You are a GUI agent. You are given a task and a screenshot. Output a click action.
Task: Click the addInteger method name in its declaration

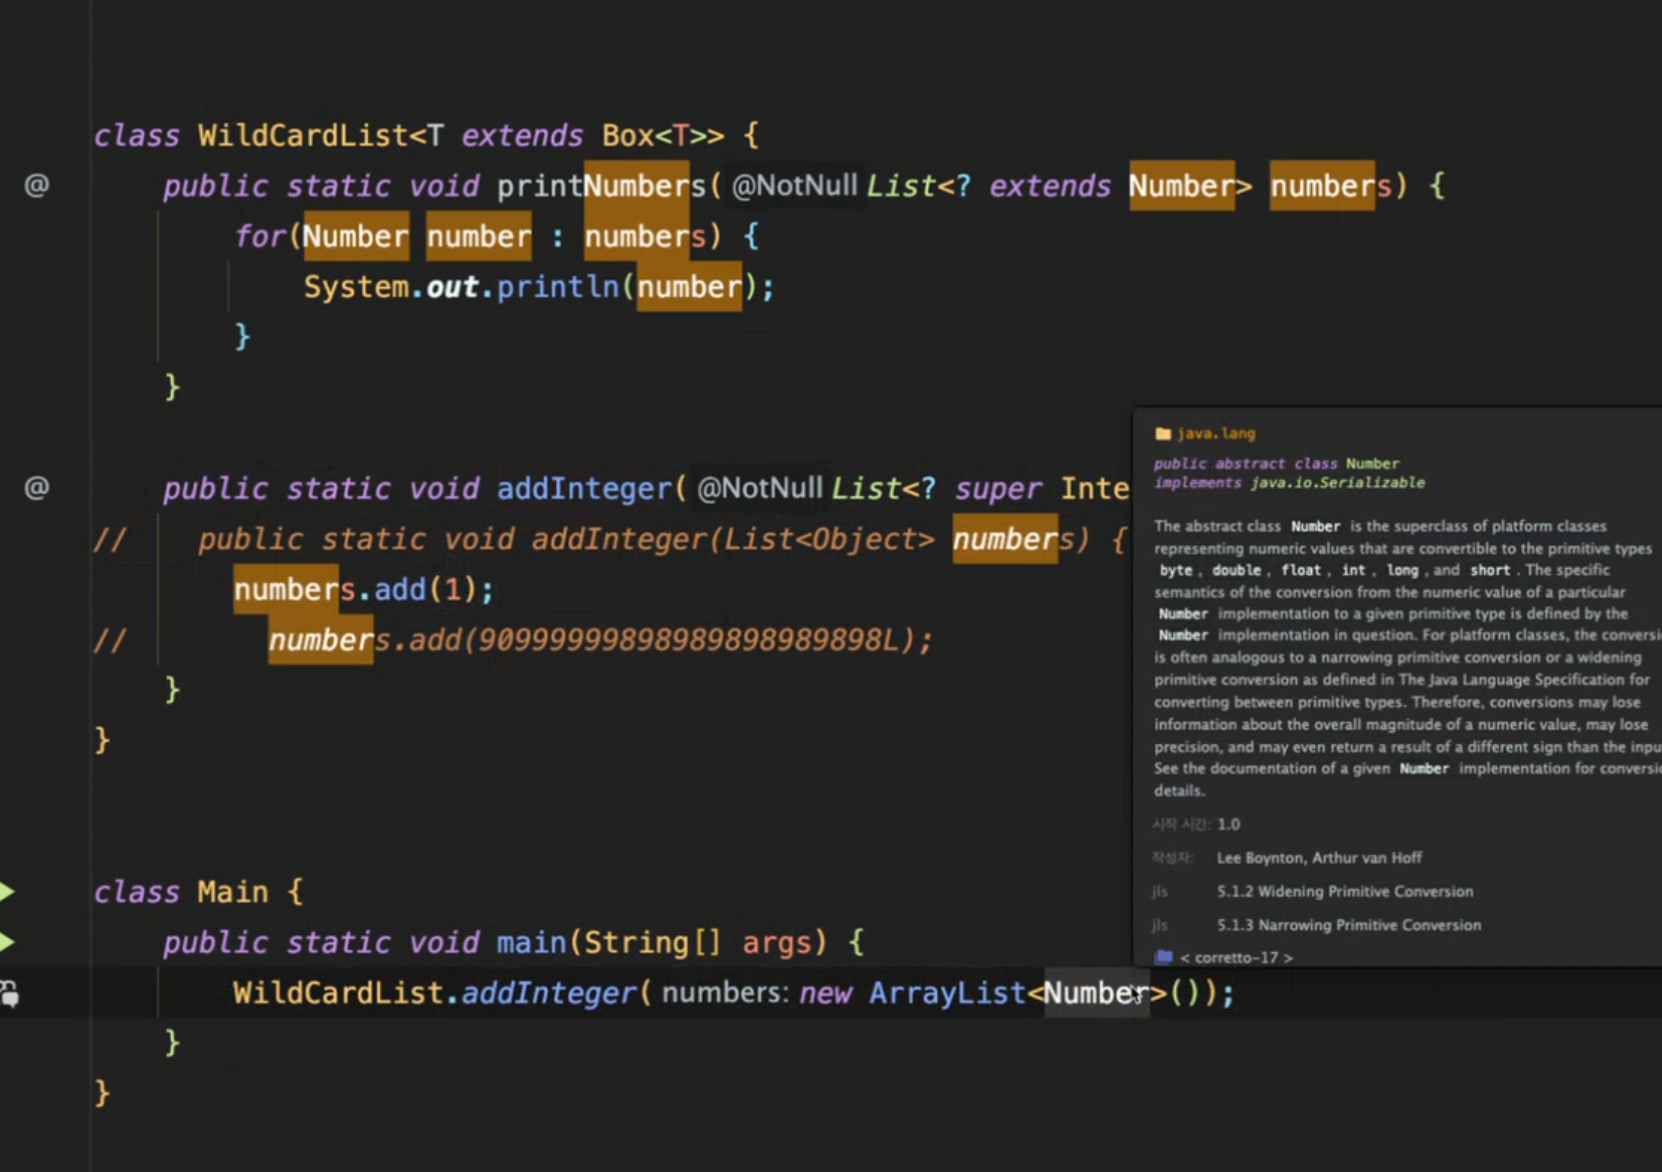[x=584, y=488]
